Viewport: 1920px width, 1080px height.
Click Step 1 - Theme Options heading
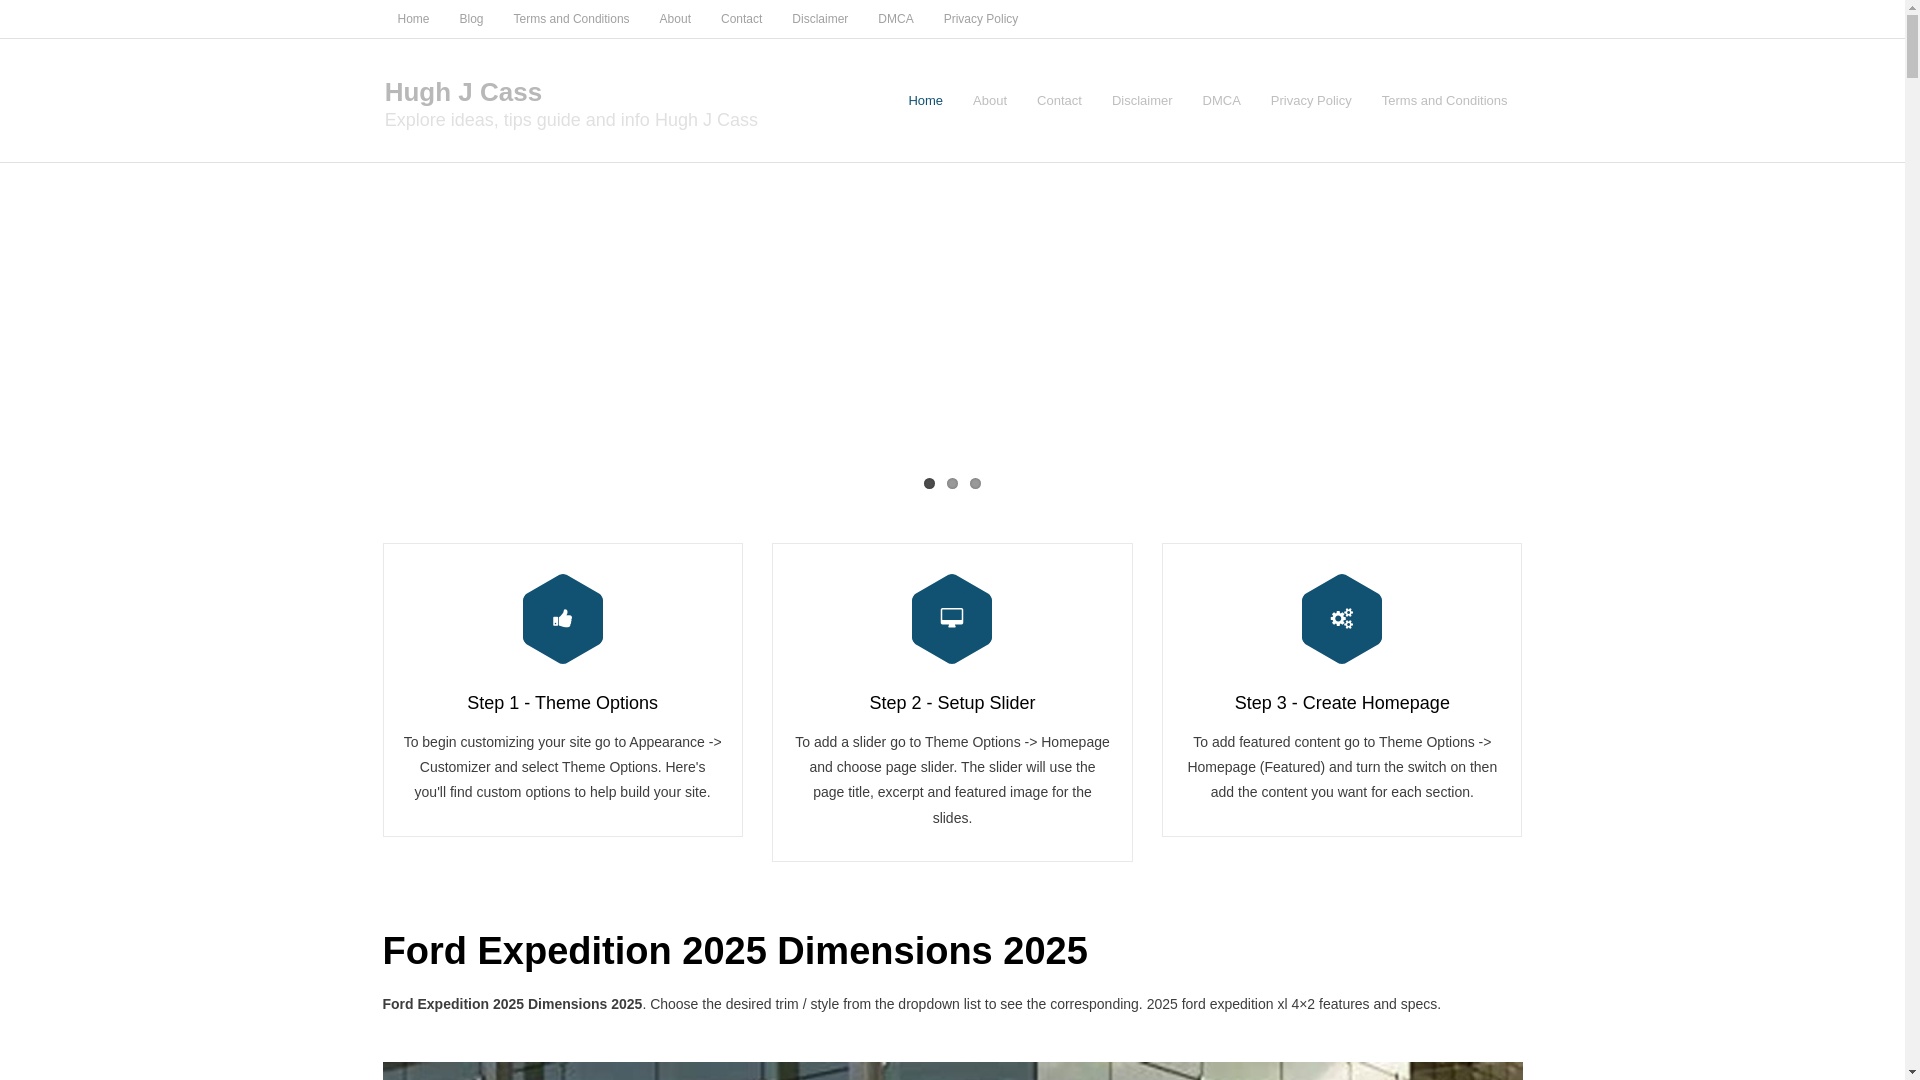coord(562,703)
